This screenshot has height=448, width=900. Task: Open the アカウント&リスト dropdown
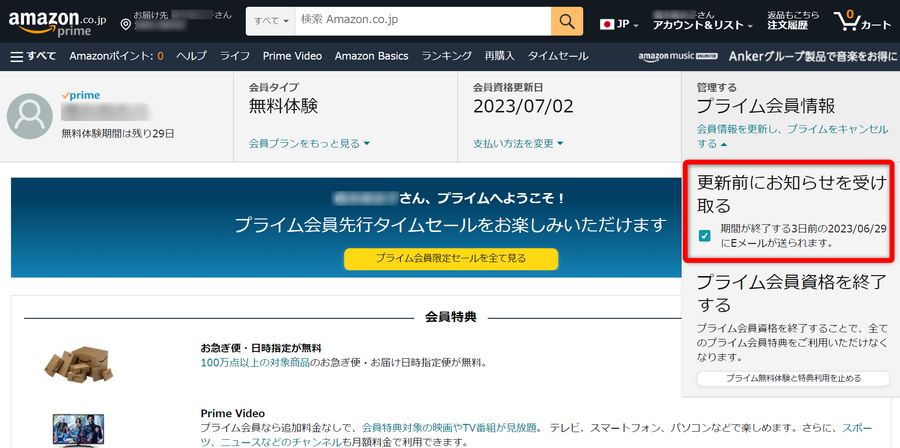(703, 25)
